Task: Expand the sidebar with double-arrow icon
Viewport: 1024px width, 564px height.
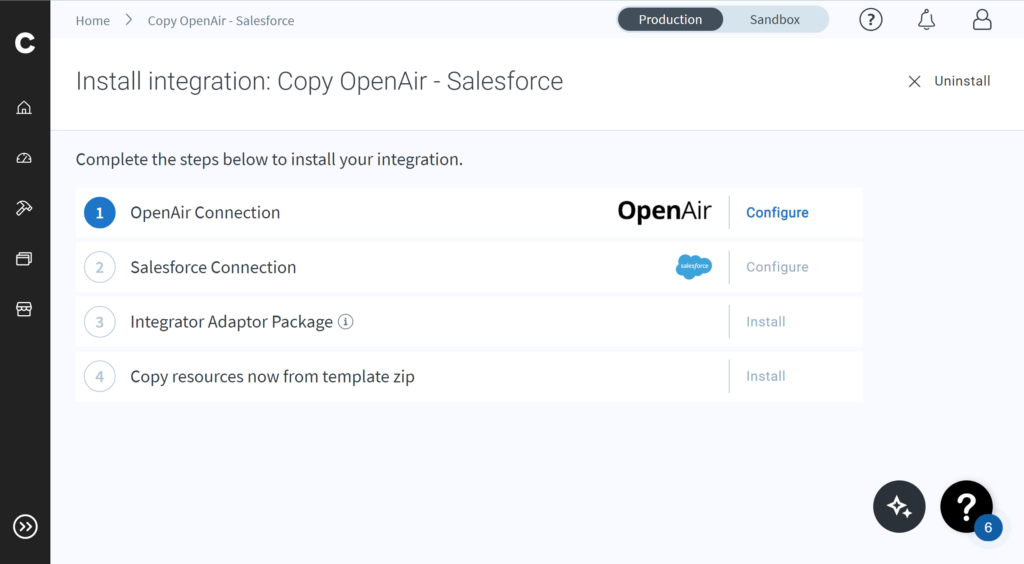Action: tap(25, 527)
